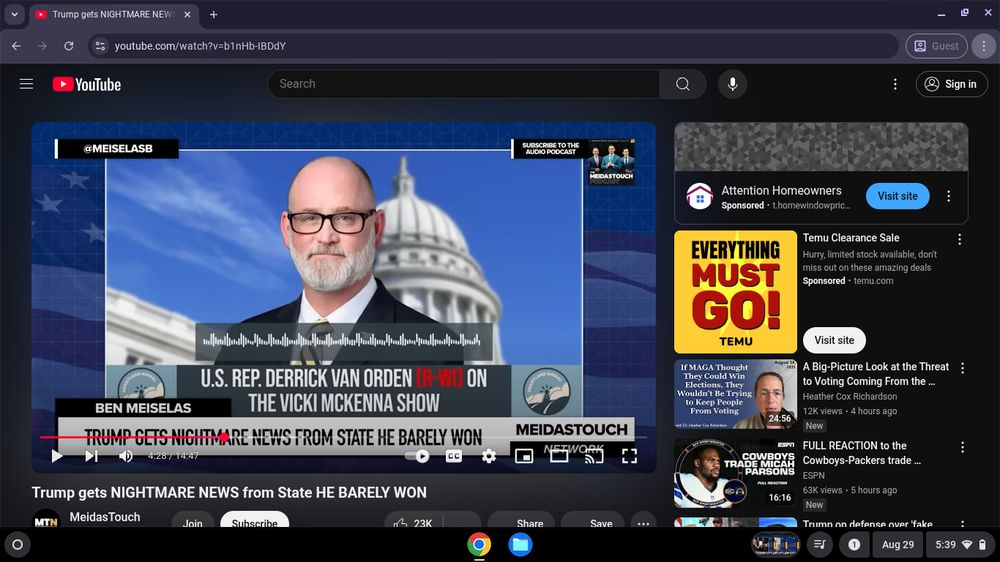Visit the Temu Clearance Sale site
The width and height of the screenshot is (1000, 562).
coord(834,340)
